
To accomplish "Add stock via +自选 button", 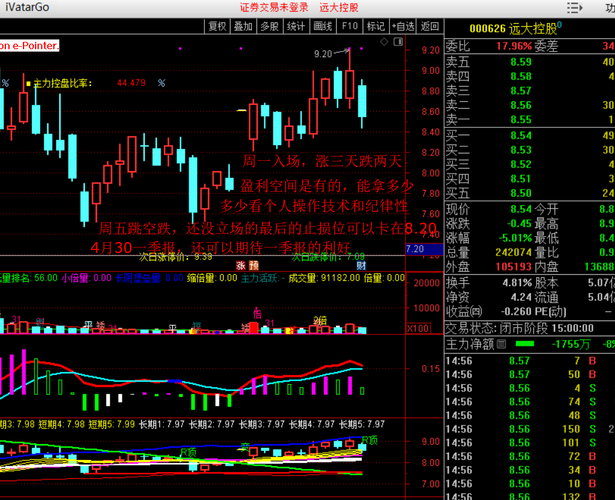I will [403, 26].
